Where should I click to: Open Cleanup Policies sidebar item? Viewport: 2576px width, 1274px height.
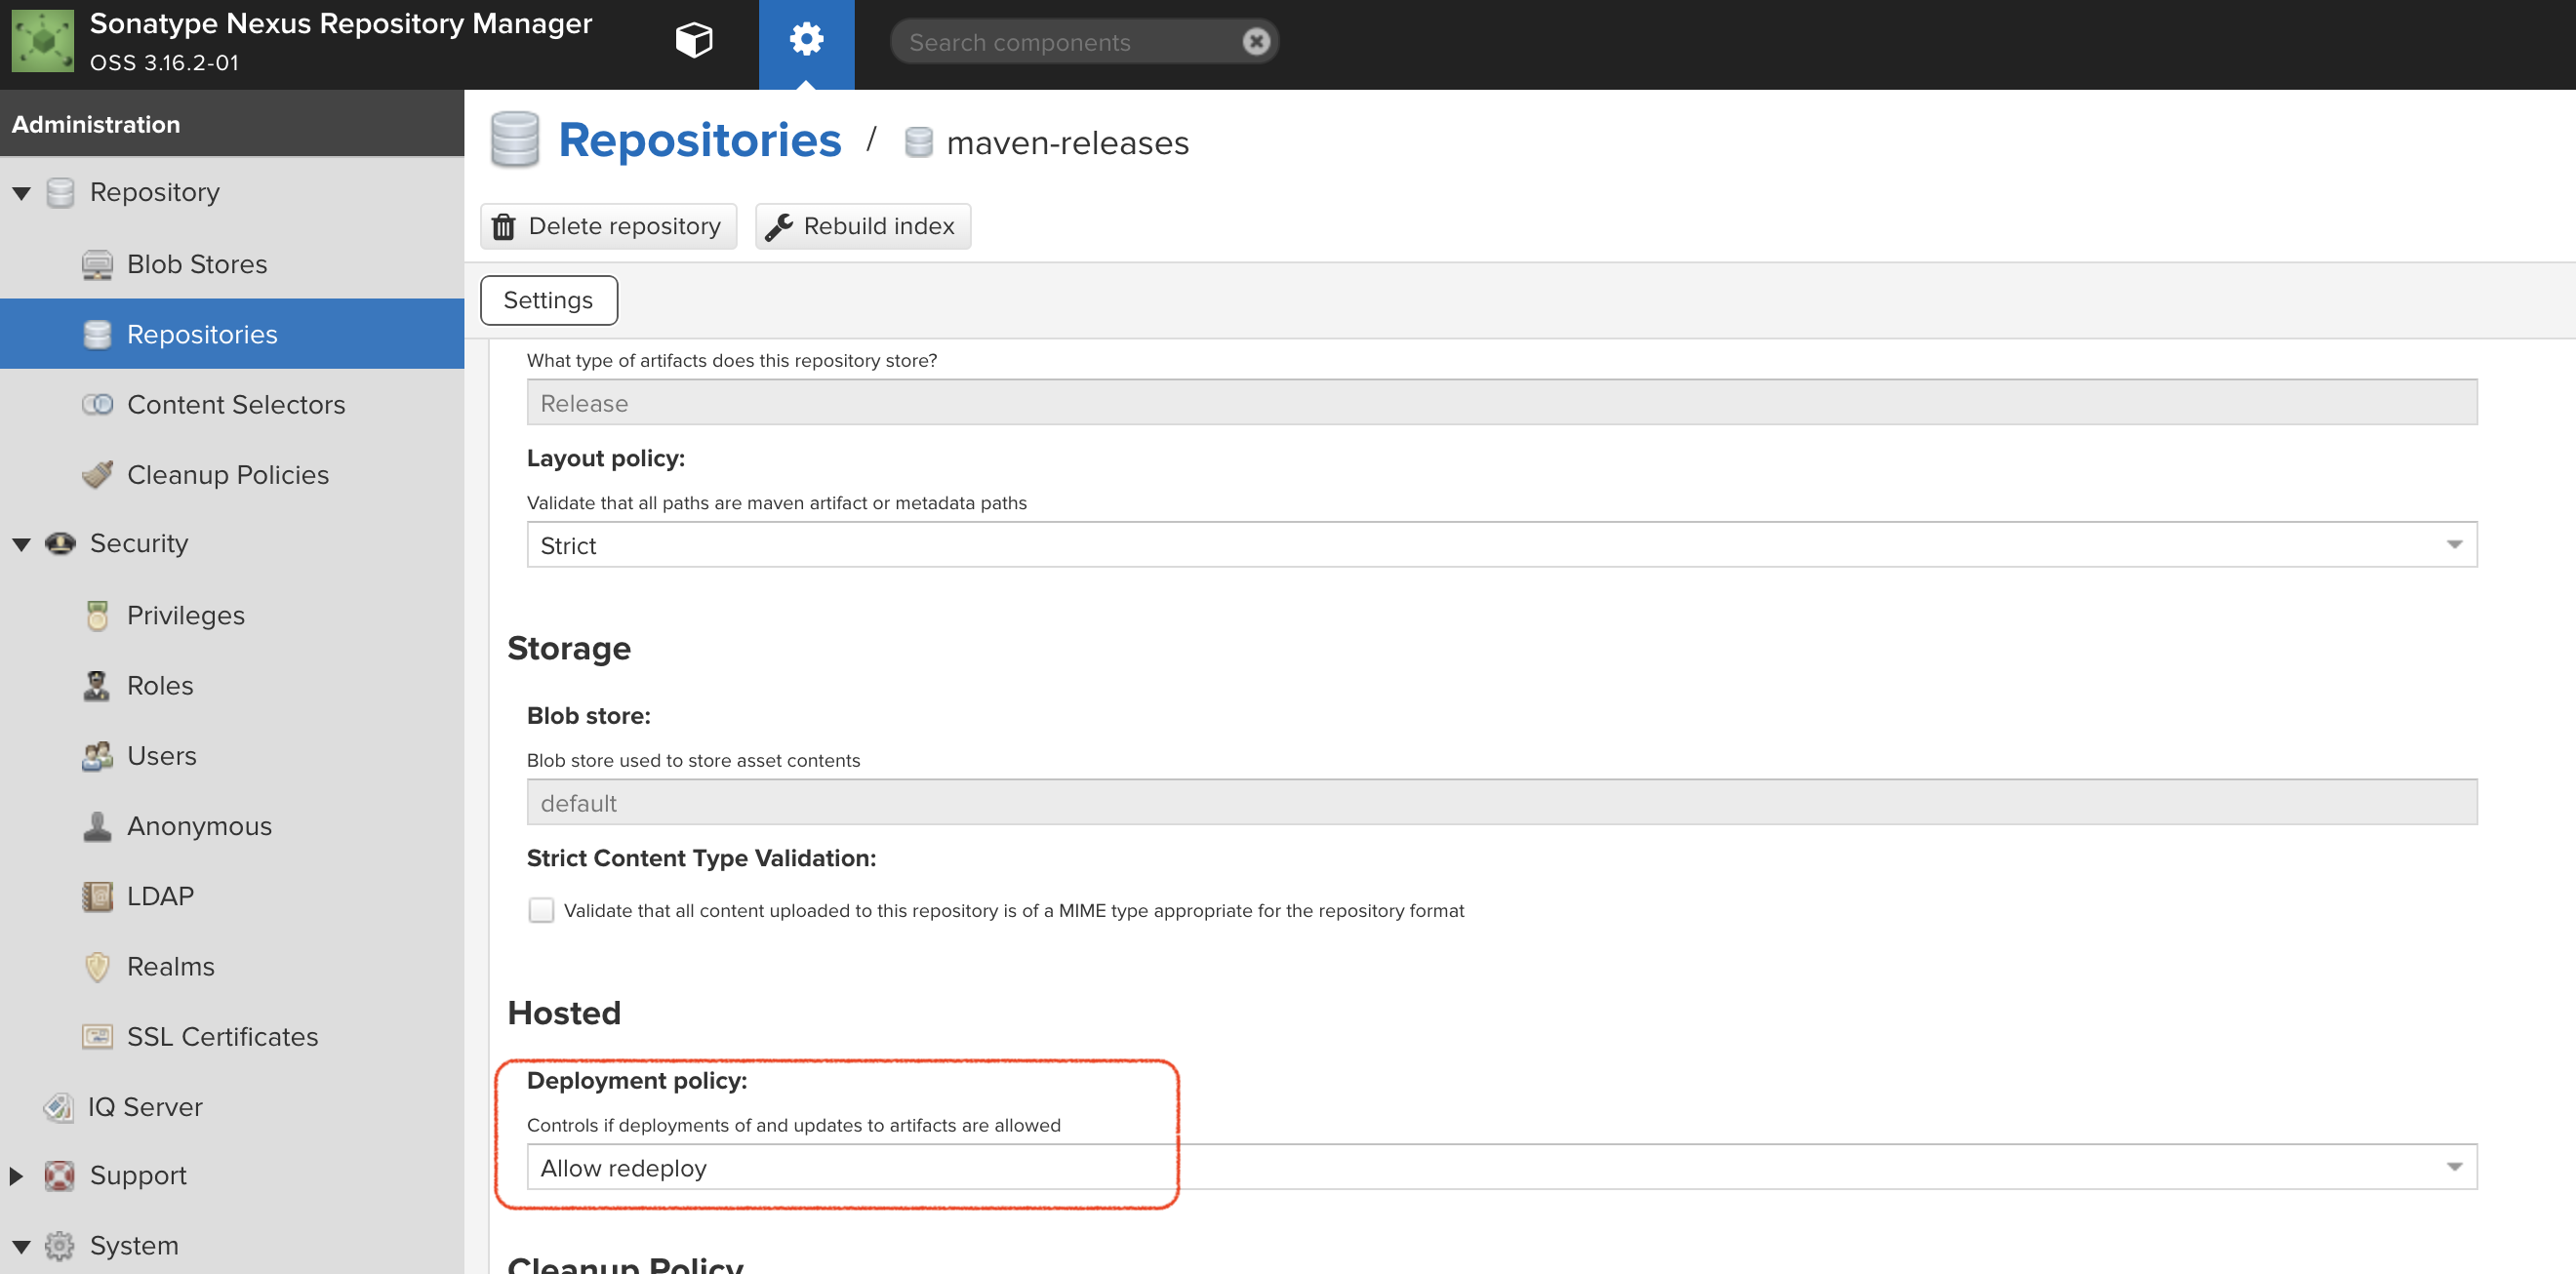coord(227,474)
